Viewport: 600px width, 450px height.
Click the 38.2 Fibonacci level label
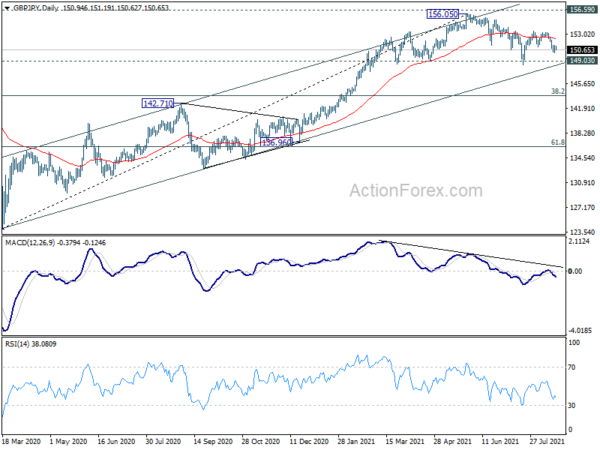point(558,91)
